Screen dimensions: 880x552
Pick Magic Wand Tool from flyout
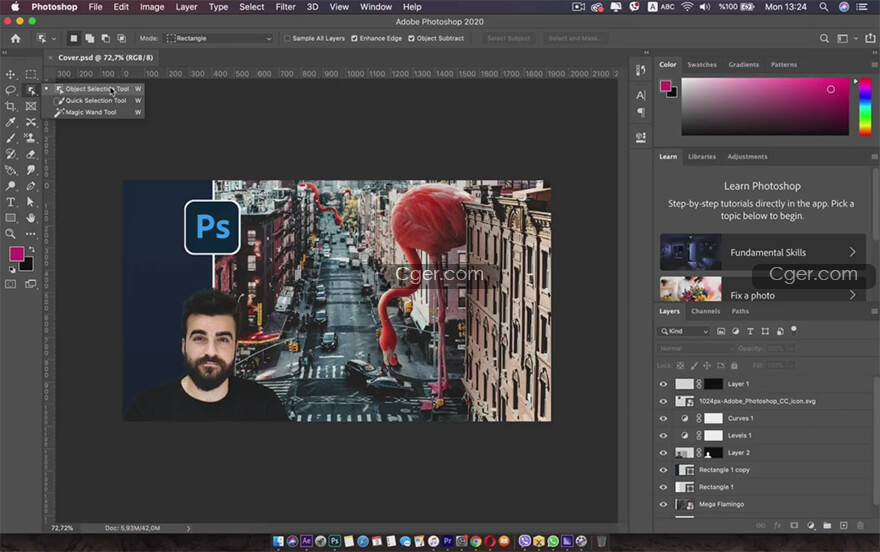tap(93, 112)
